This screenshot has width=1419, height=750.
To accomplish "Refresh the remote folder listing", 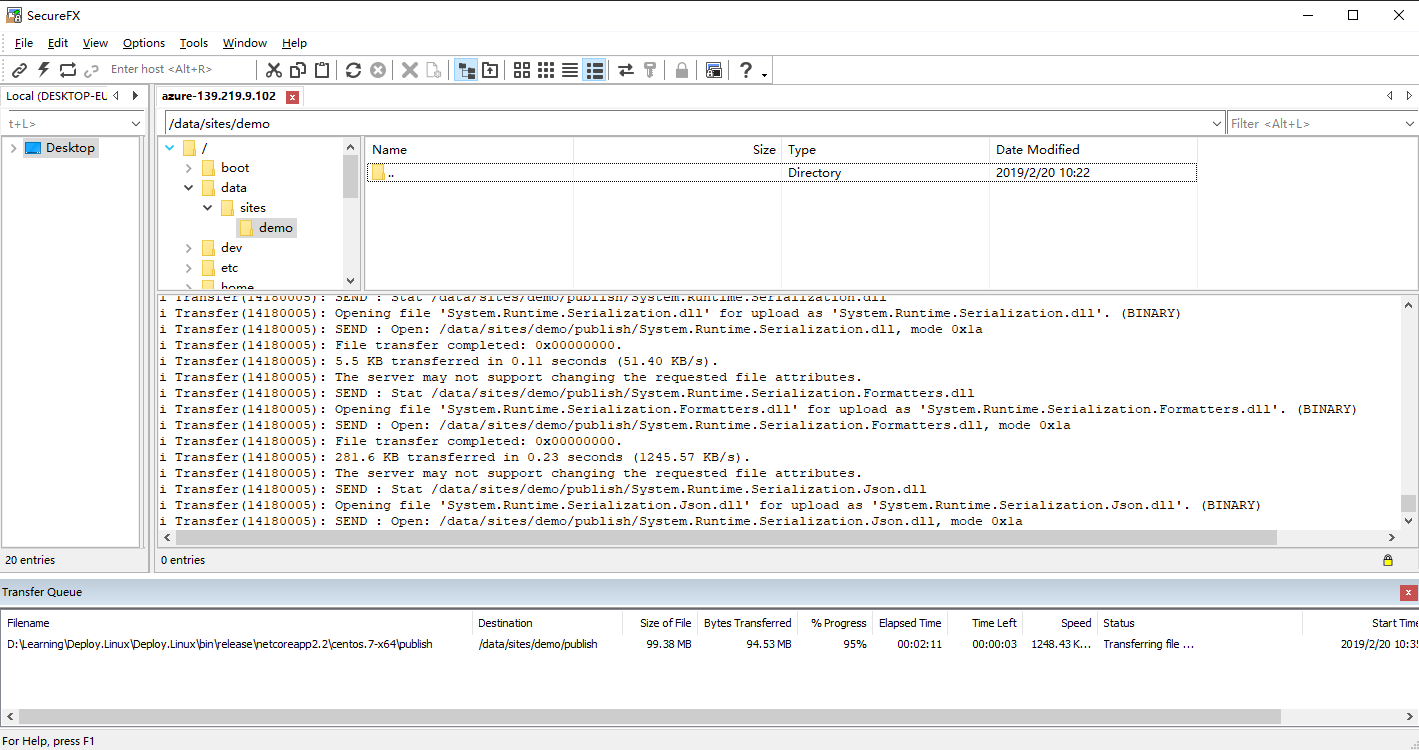I will tap(353, 70).
